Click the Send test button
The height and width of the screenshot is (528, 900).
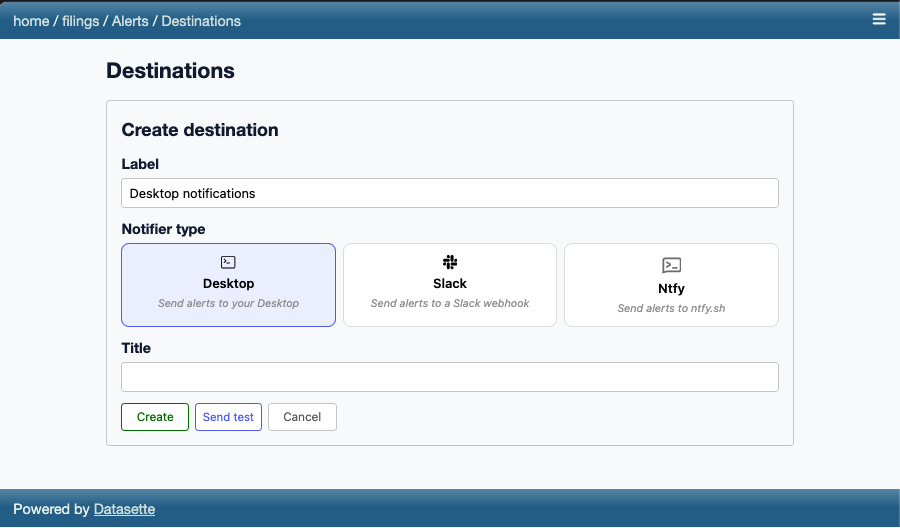[x=228, y=417]
